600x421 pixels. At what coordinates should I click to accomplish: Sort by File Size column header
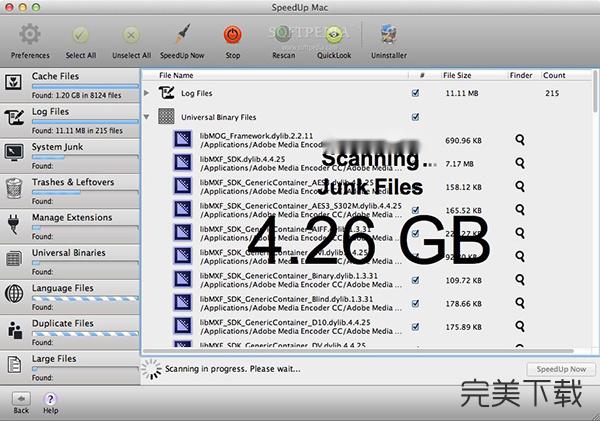click(x=457, y=75)
